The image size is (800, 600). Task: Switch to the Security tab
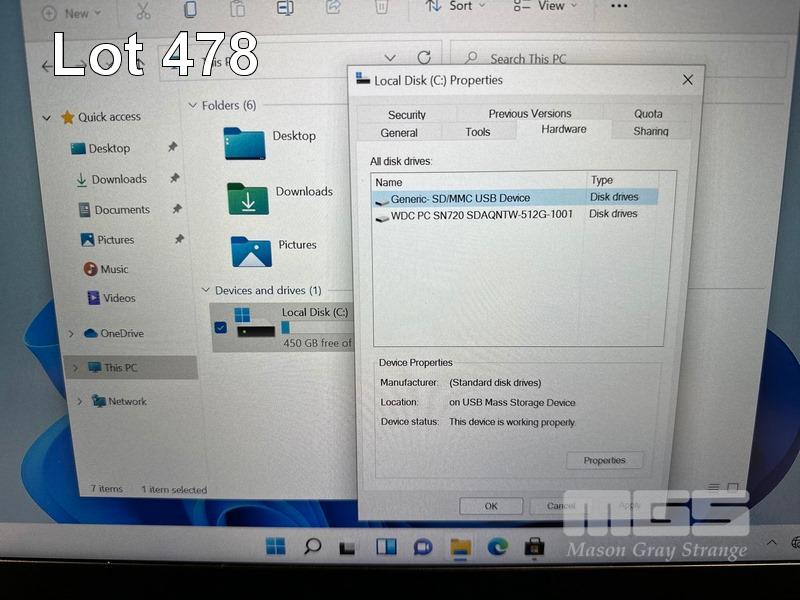(407, 115)
